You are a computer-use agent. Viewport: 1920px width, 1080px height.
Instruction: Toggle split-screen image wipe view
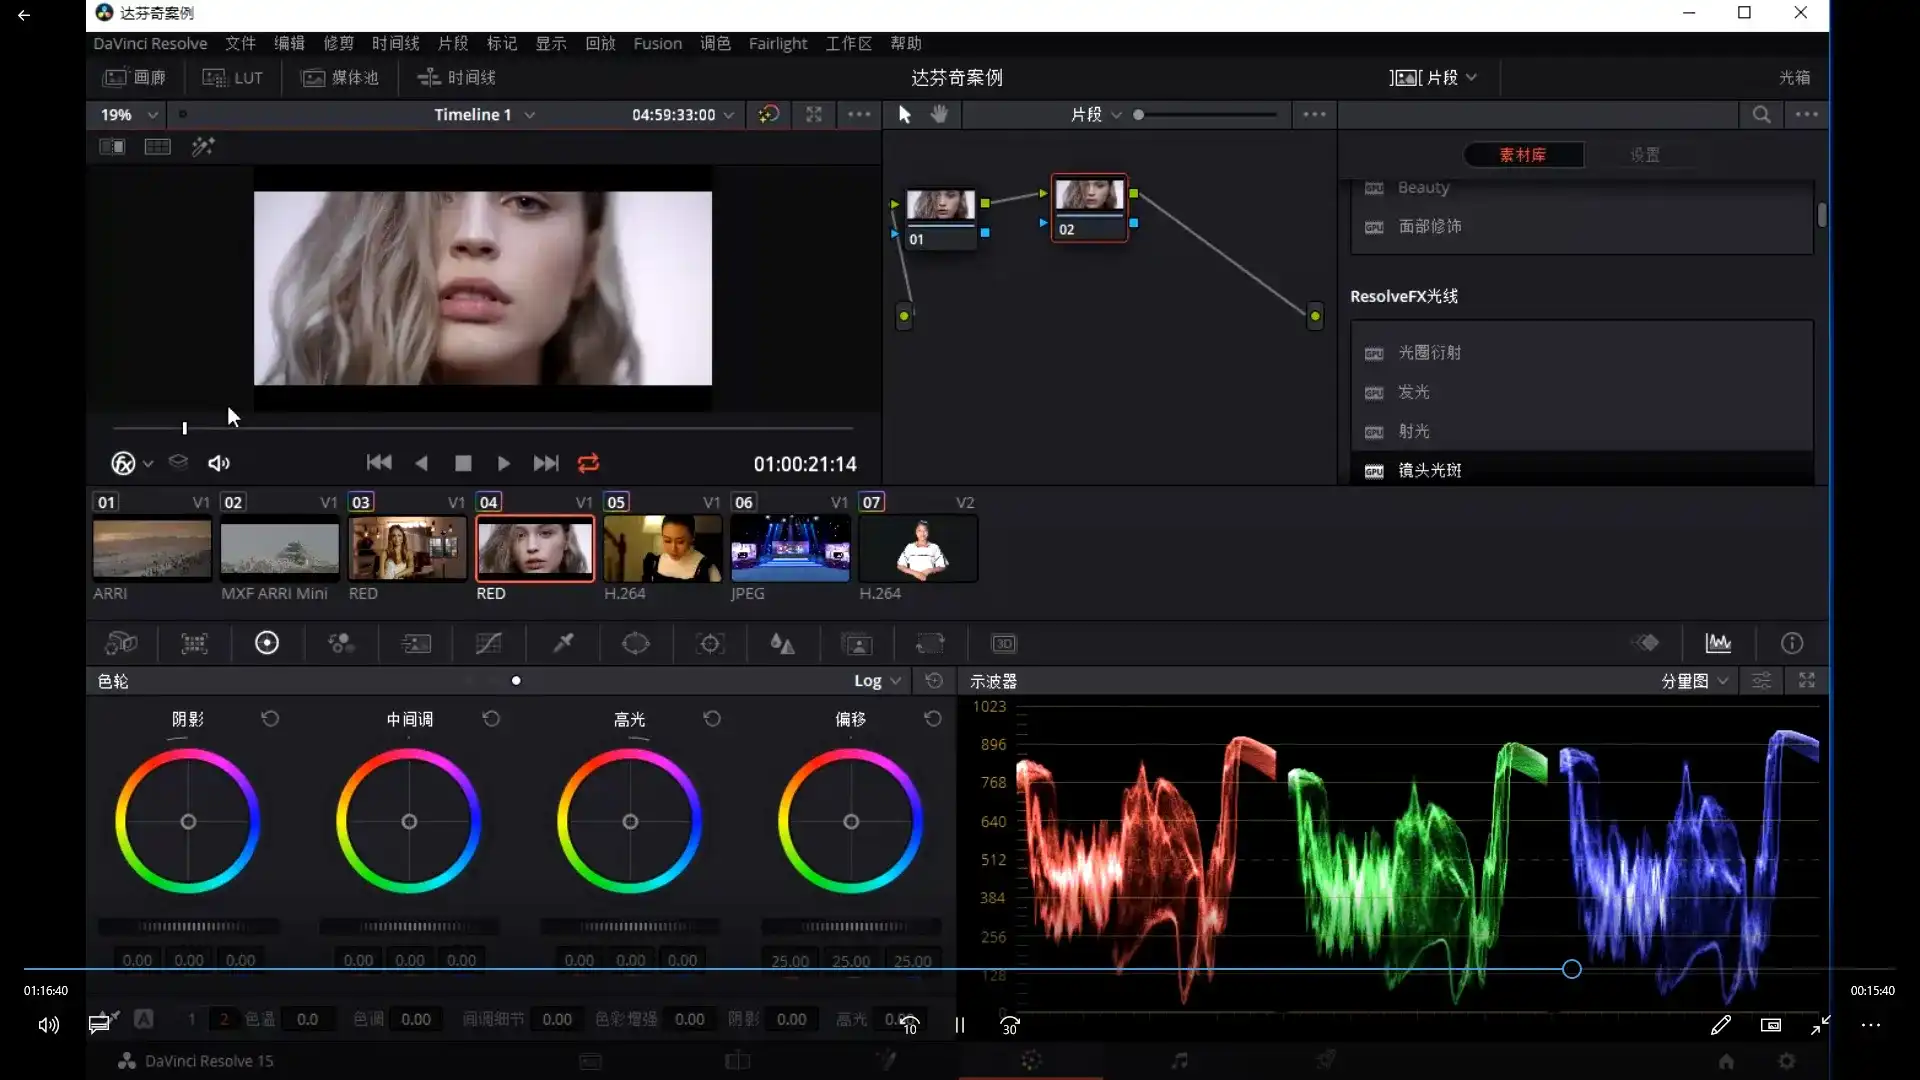click(x=112, y=147)
